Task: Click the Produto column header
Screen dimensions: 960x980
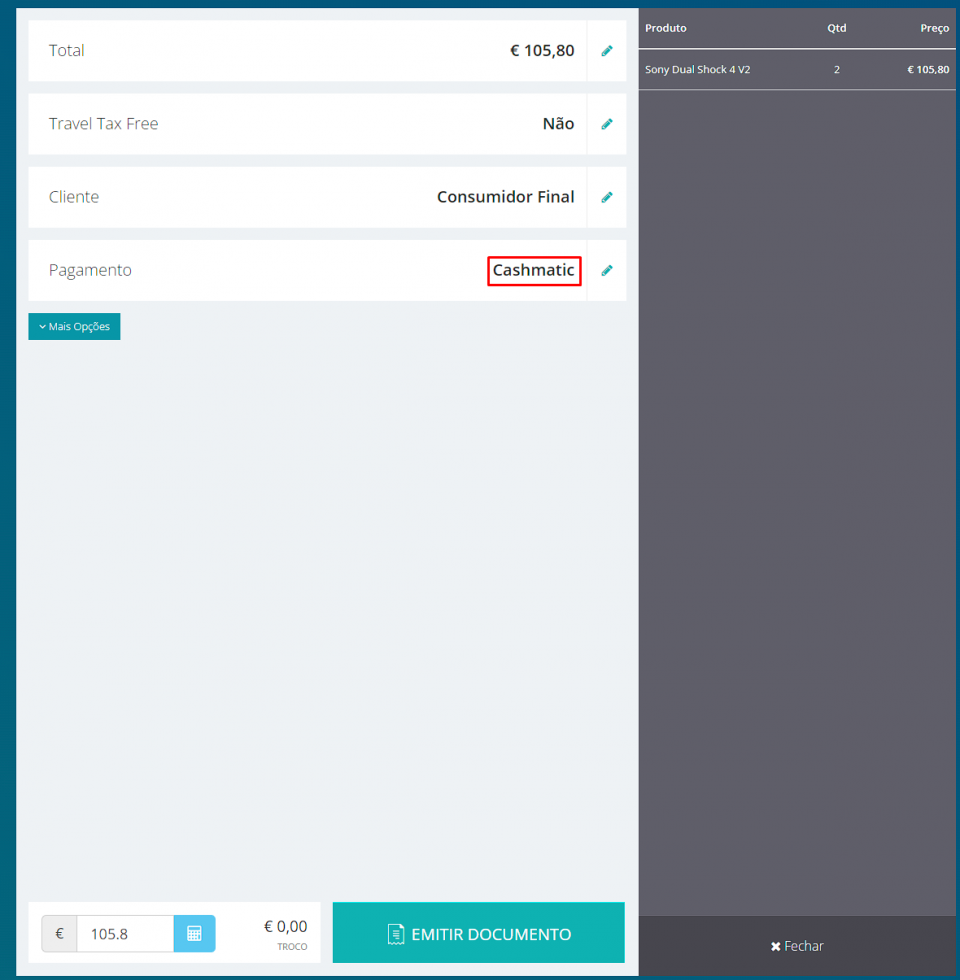Action: pyautogui.click(x=666, y=28)
